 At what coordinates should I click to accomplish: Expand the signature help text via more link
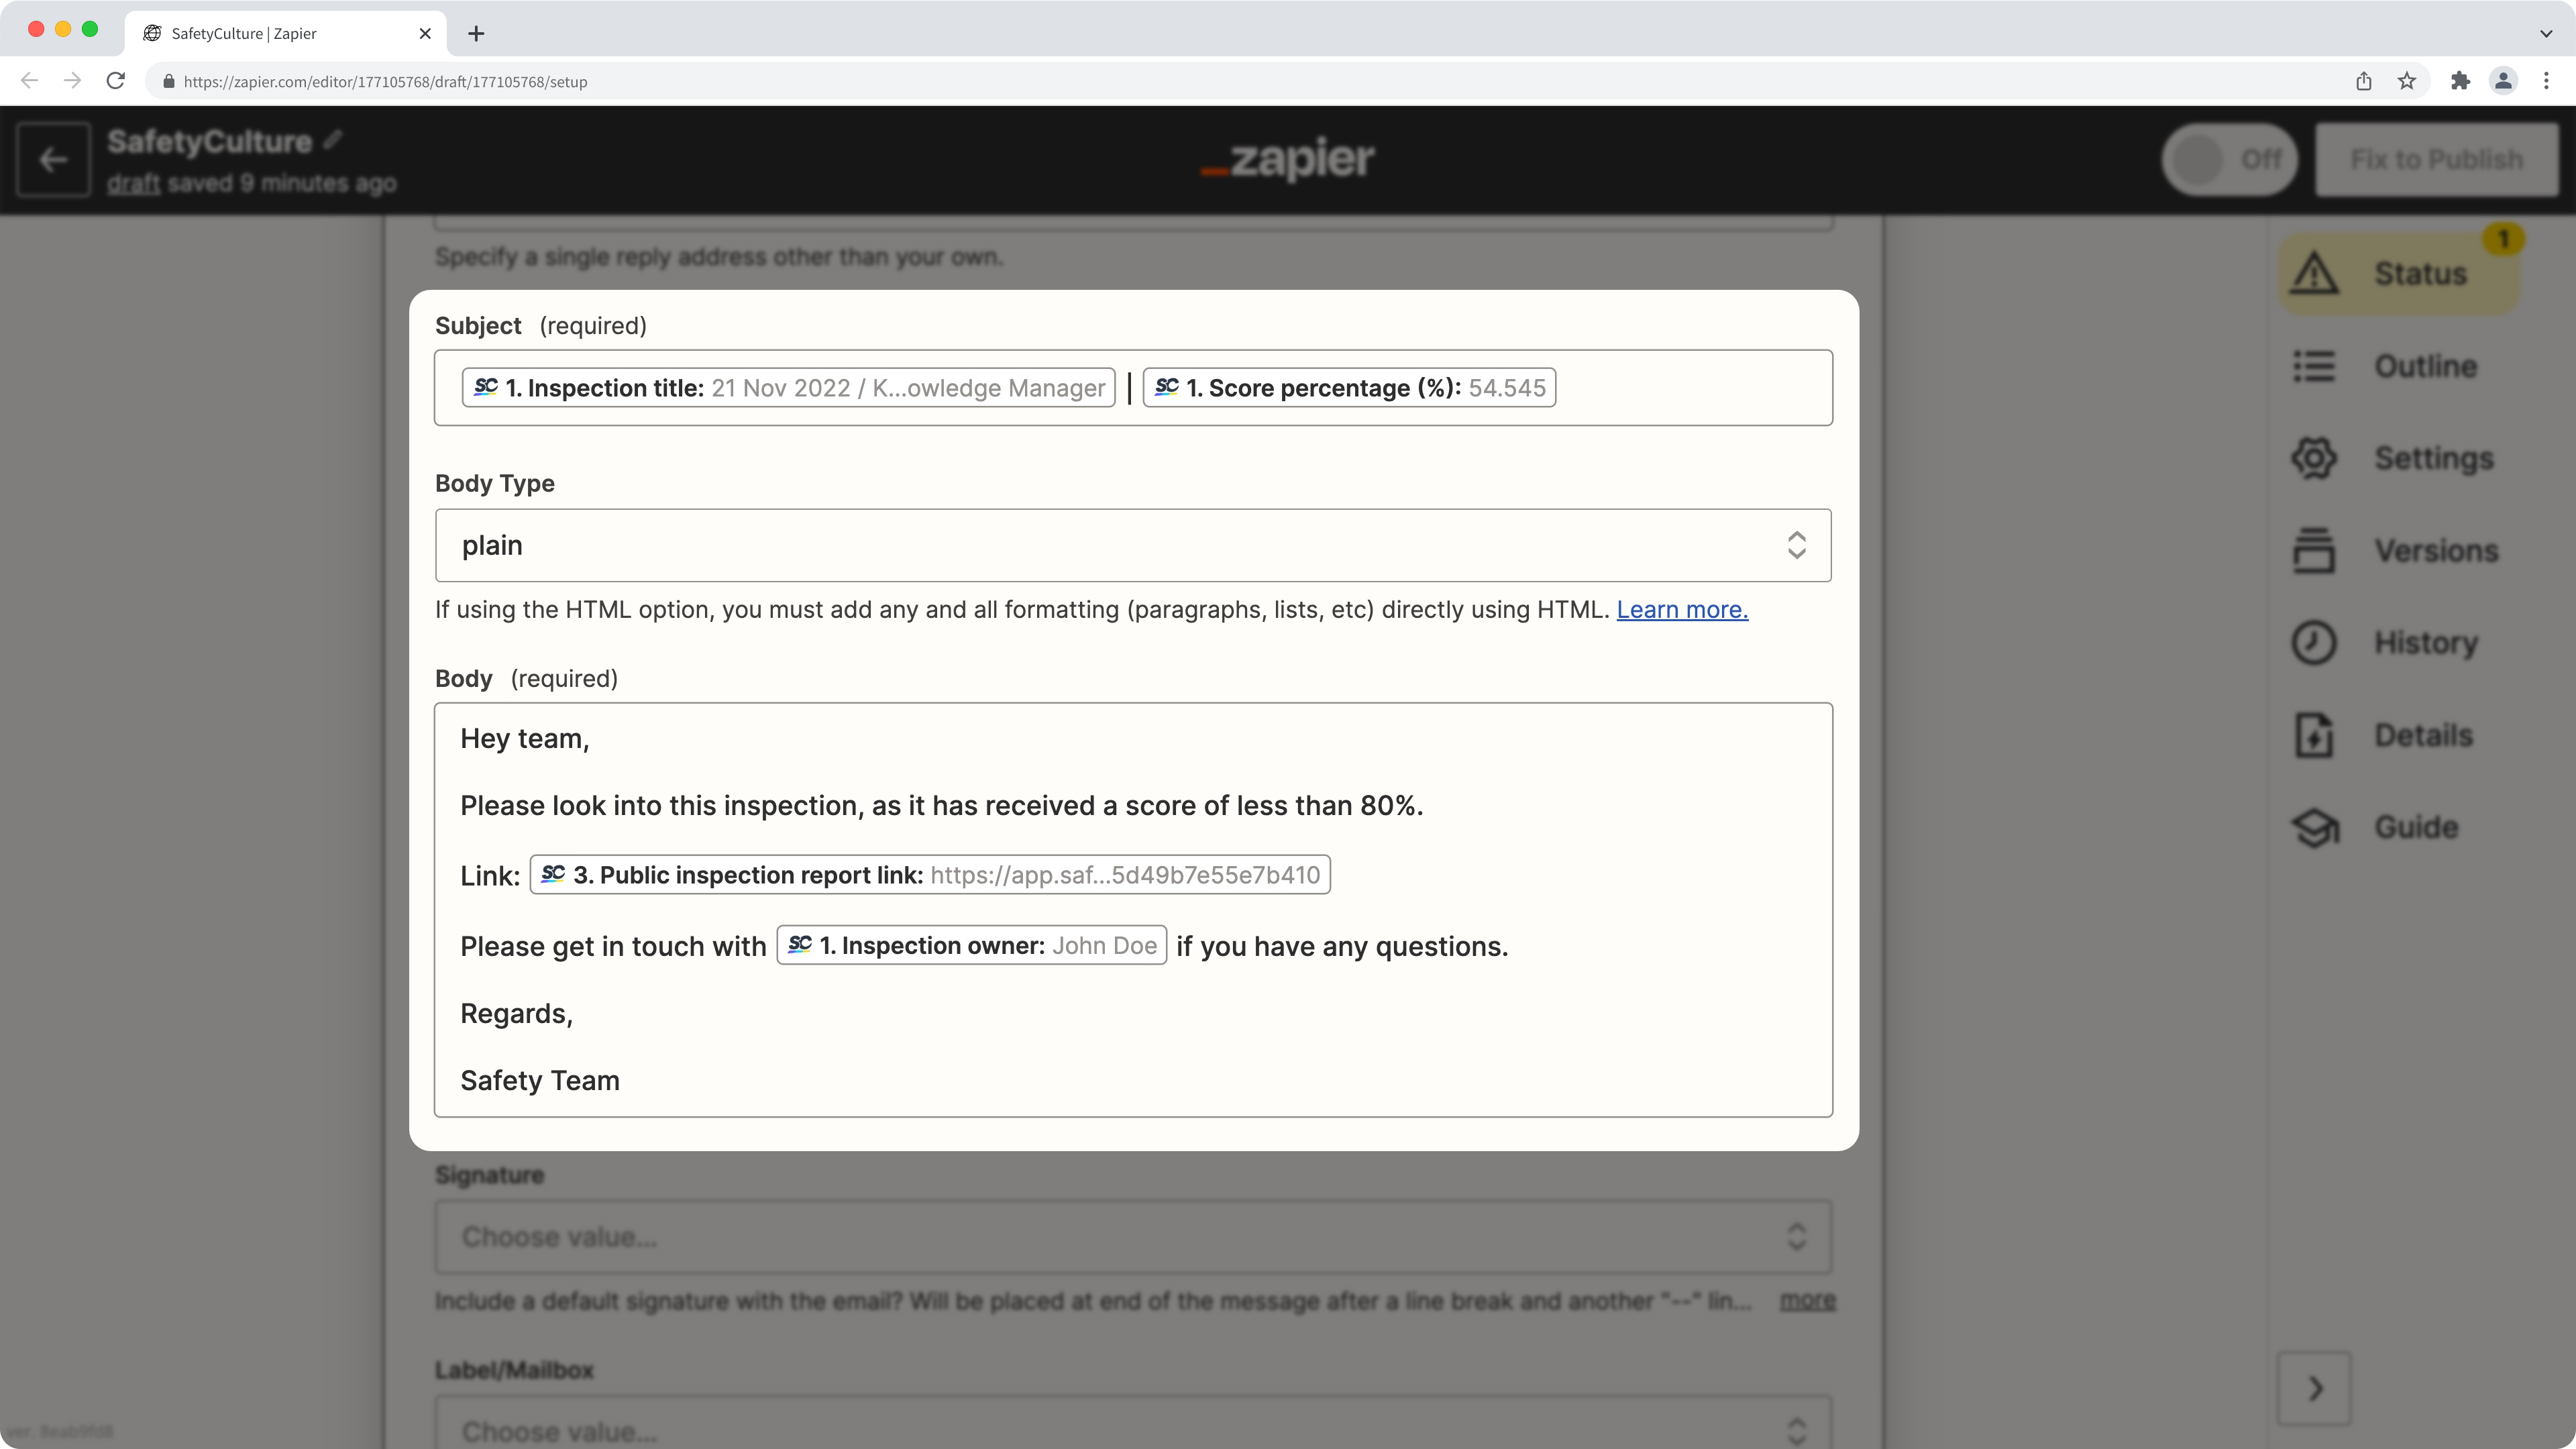(1808, 1300)
